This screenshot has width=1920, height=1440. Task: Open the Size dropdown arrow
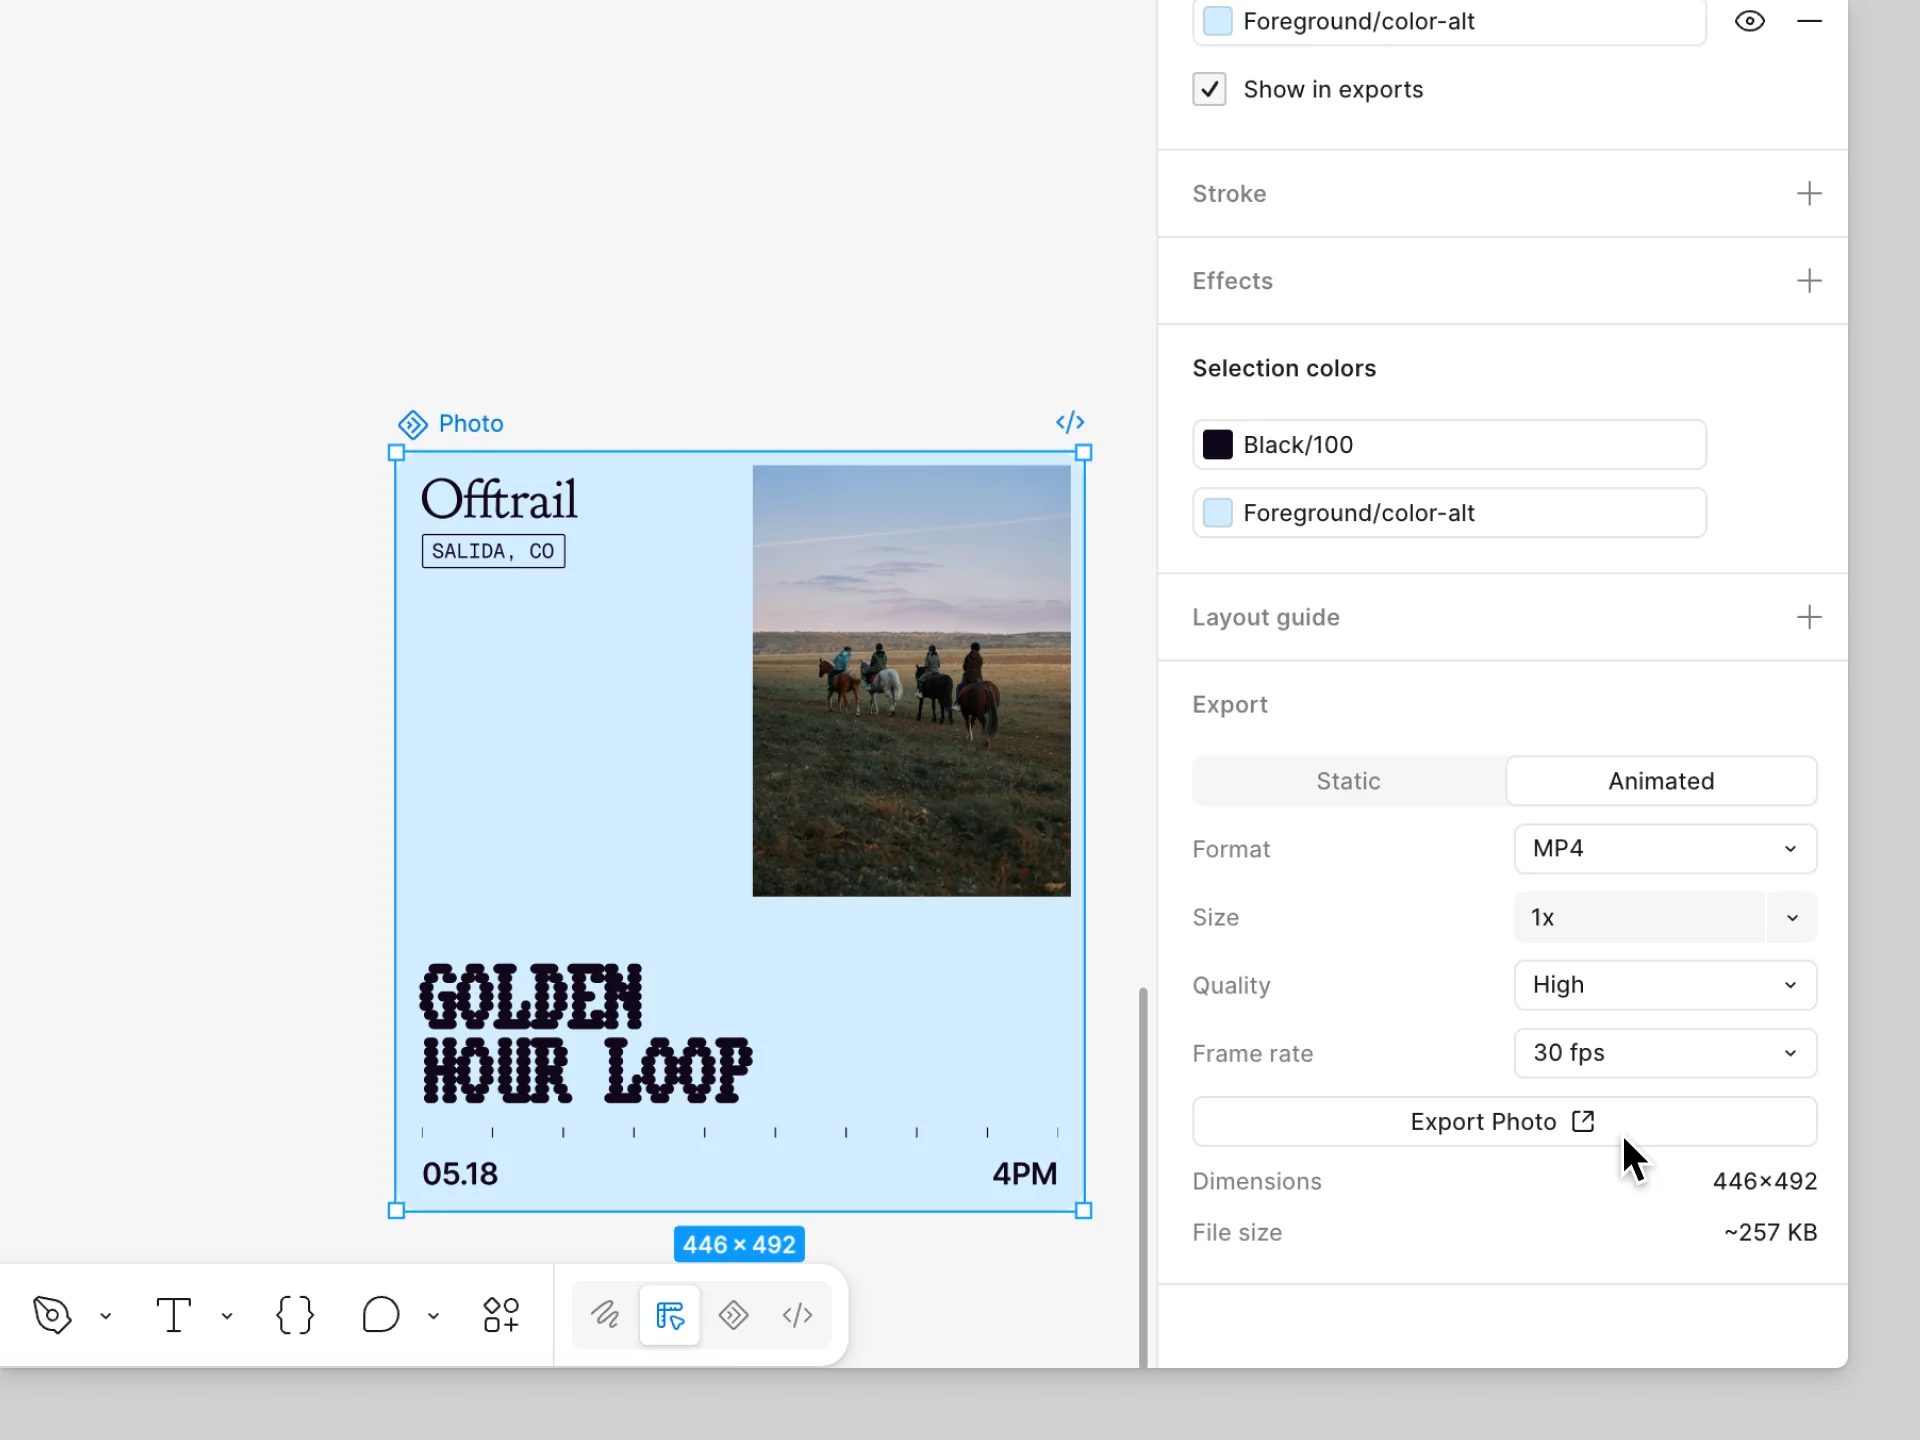(1792, 917)
